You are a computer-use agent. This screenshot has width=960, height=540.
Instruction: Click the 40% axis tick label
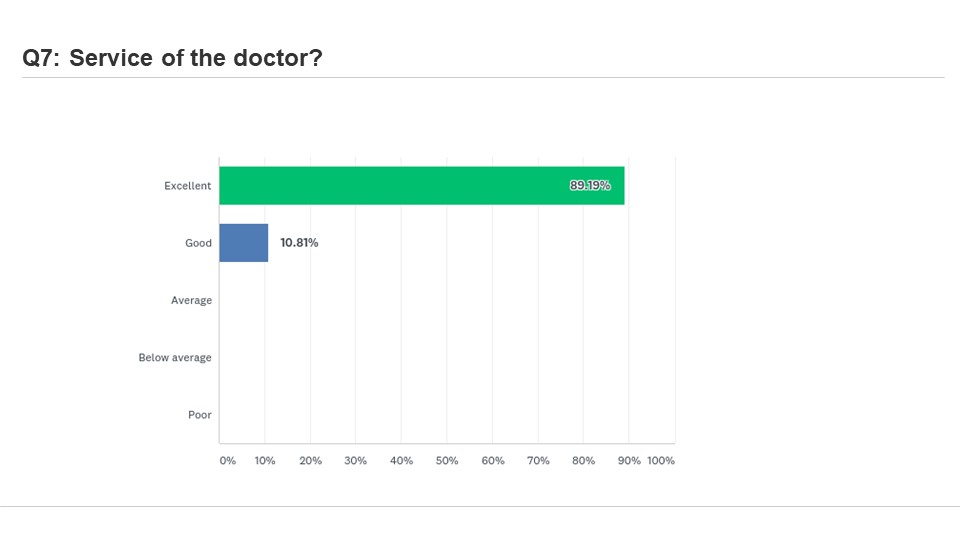pyautogui.click(x=402, y=460)
